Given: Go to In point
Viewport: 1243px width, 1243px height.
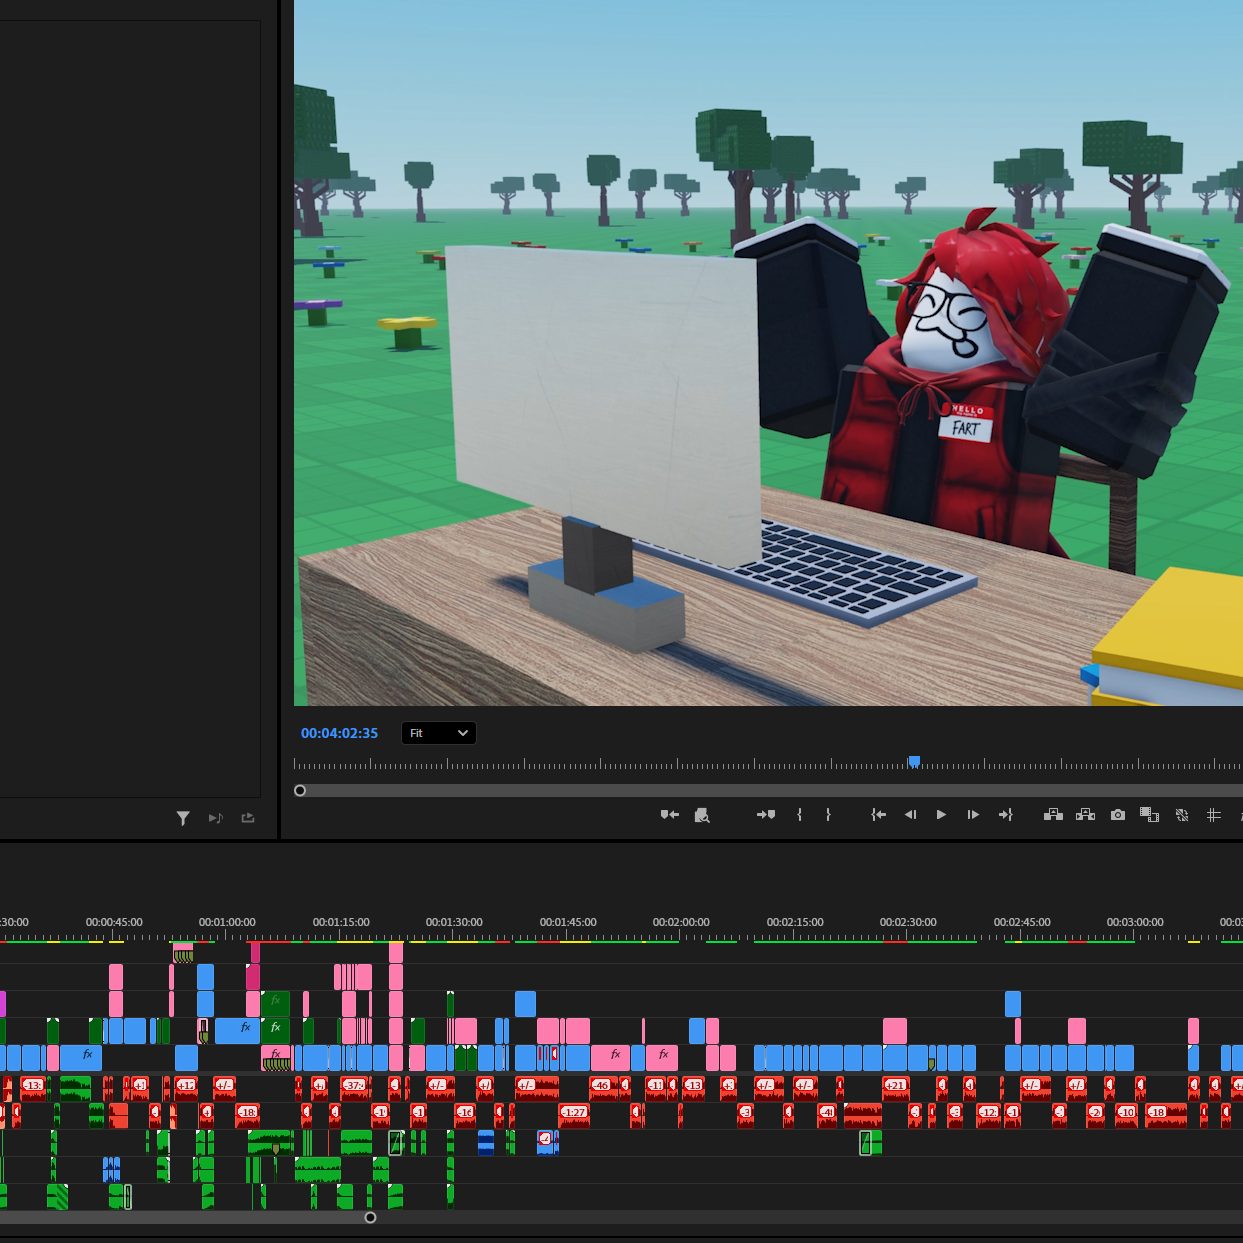Looking at the screenshot, I should 878,815.
